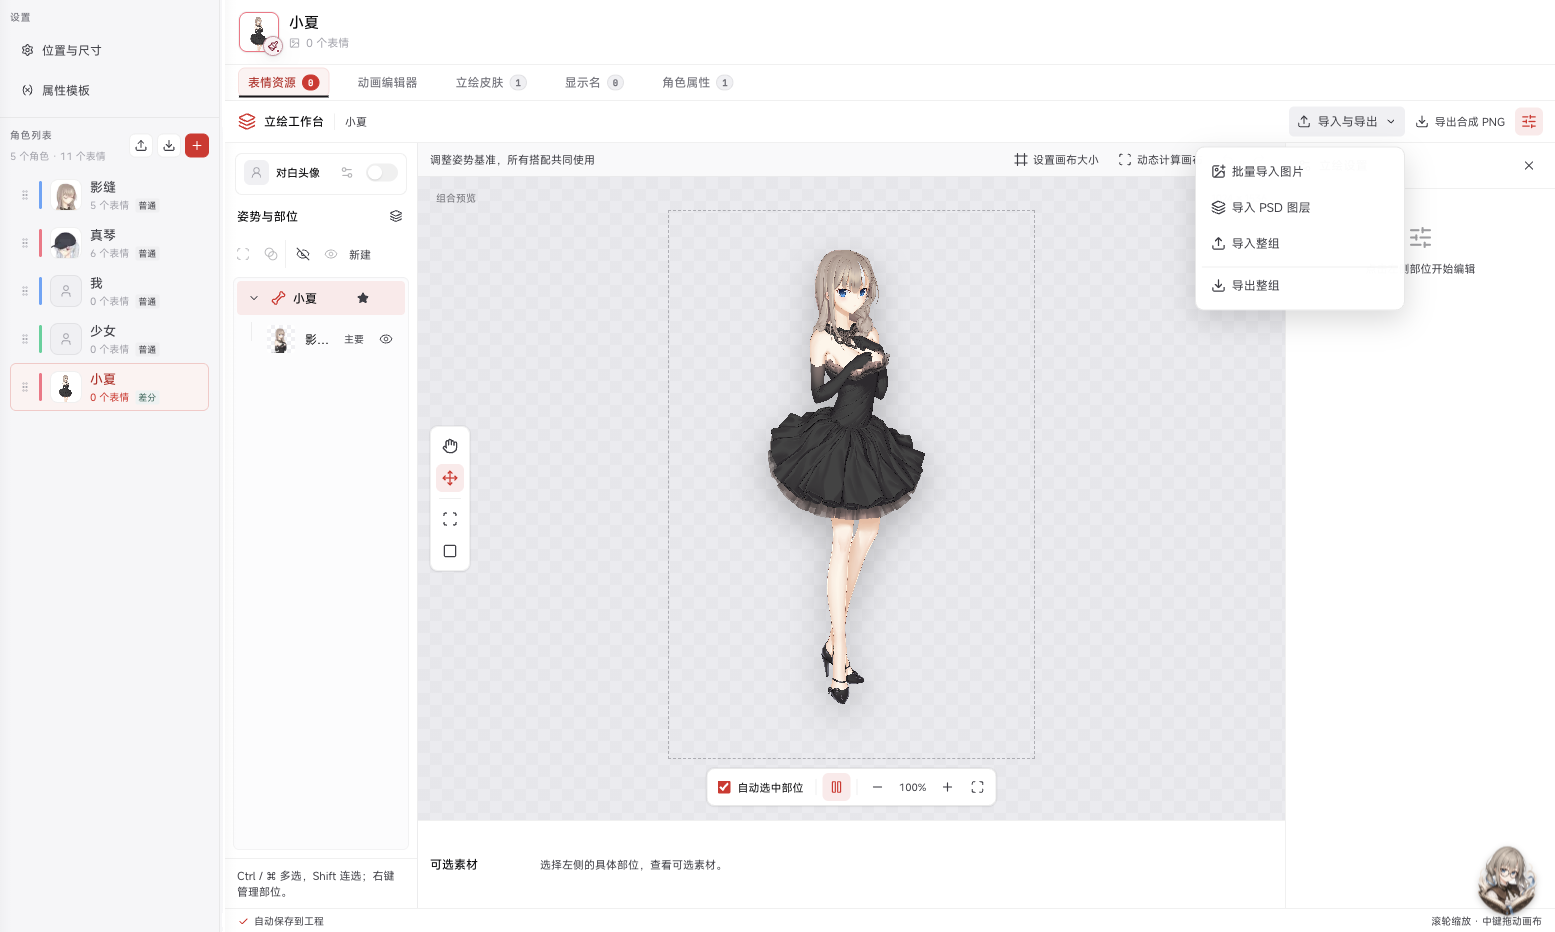Click the zoom-out minus icon
The image size is (1555, 932).
pos(877,787)
